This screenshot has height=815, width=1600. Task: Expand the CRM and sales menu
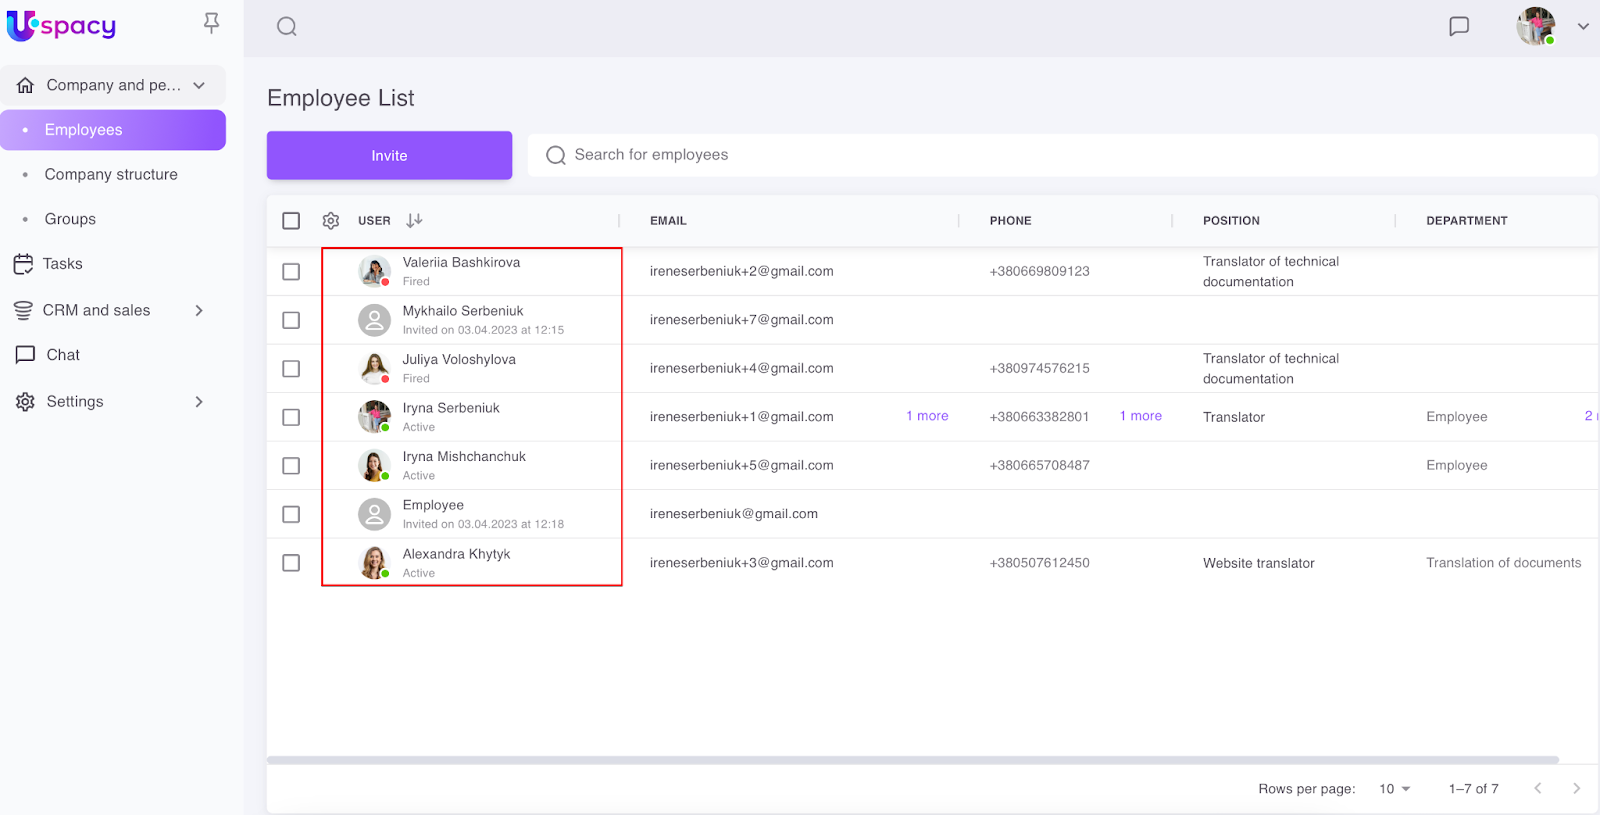coord(199,311)
